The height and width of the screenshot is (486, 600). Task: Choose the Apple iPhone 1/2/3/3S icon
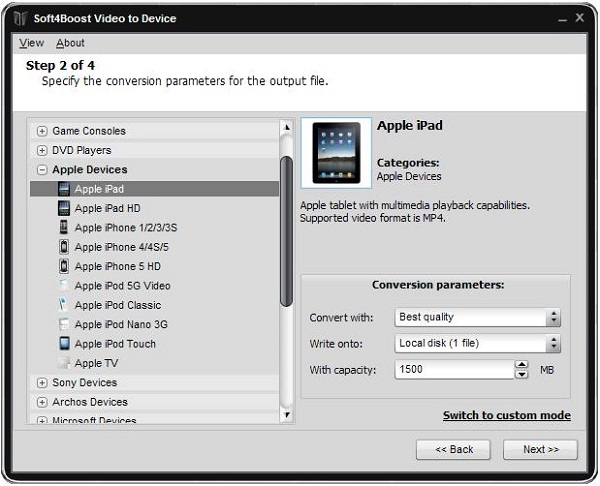[65, 227]
